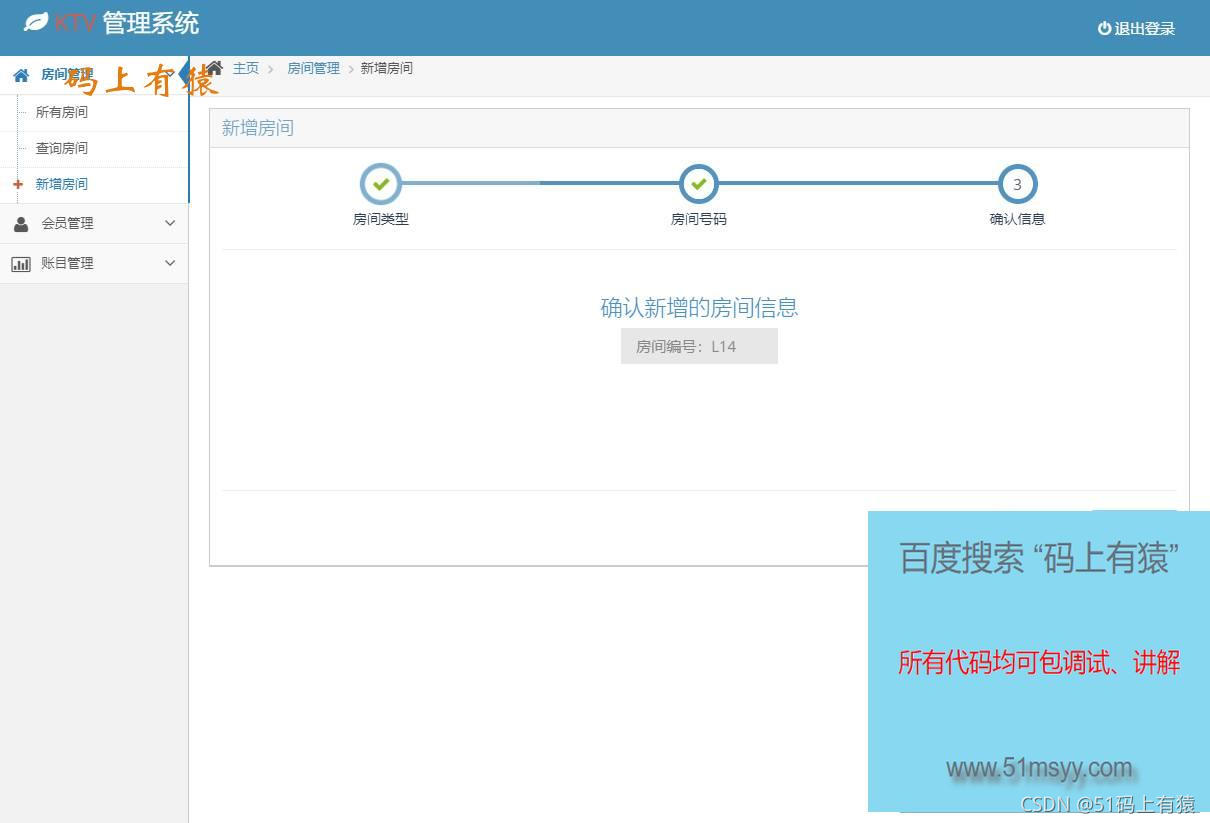Click the 房间编号：L14 info box
This screenshot has width=1210, height=823.
(699, 346)
